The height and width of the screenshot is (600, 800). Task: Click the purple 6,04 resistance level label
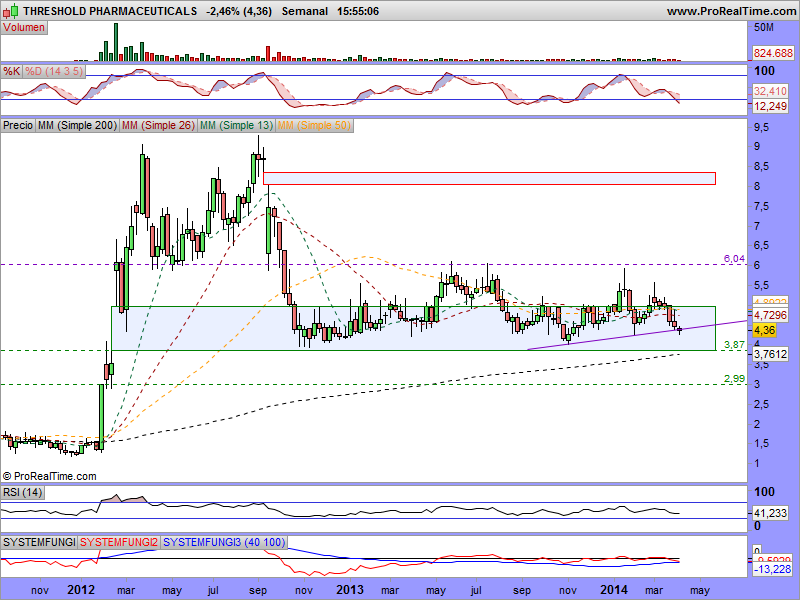point(734,259)
